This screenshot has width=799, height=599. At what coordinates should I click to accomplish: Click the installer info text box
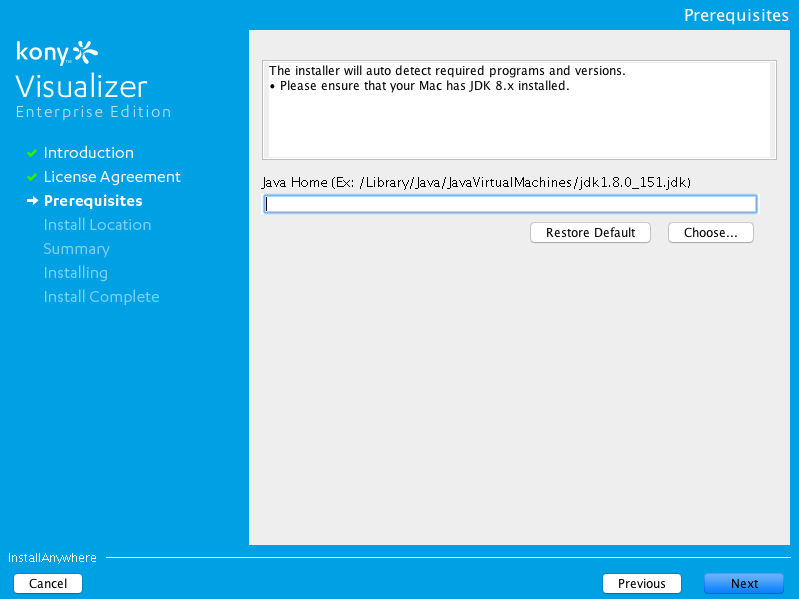click(519, 110)
